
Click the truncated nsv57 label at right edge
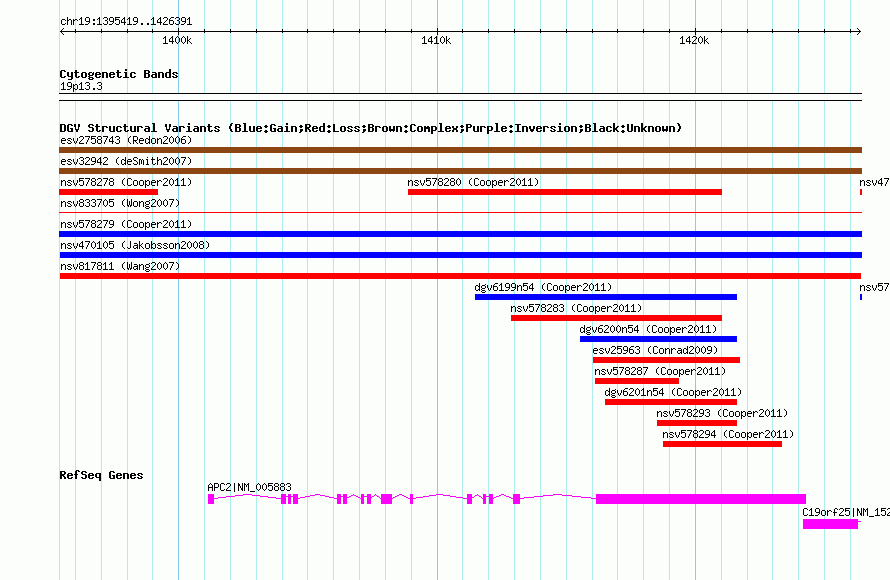coord(875,287)
